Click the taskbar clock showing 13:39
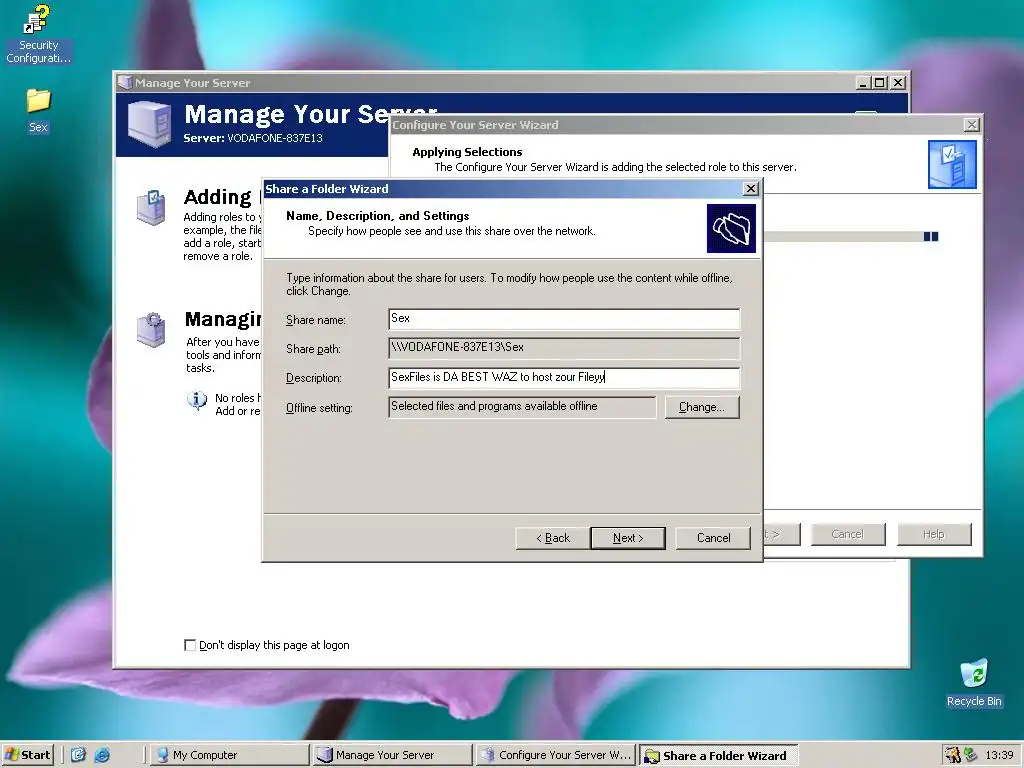The height and width of the screenshot is (768, 1024). point(999,755)
